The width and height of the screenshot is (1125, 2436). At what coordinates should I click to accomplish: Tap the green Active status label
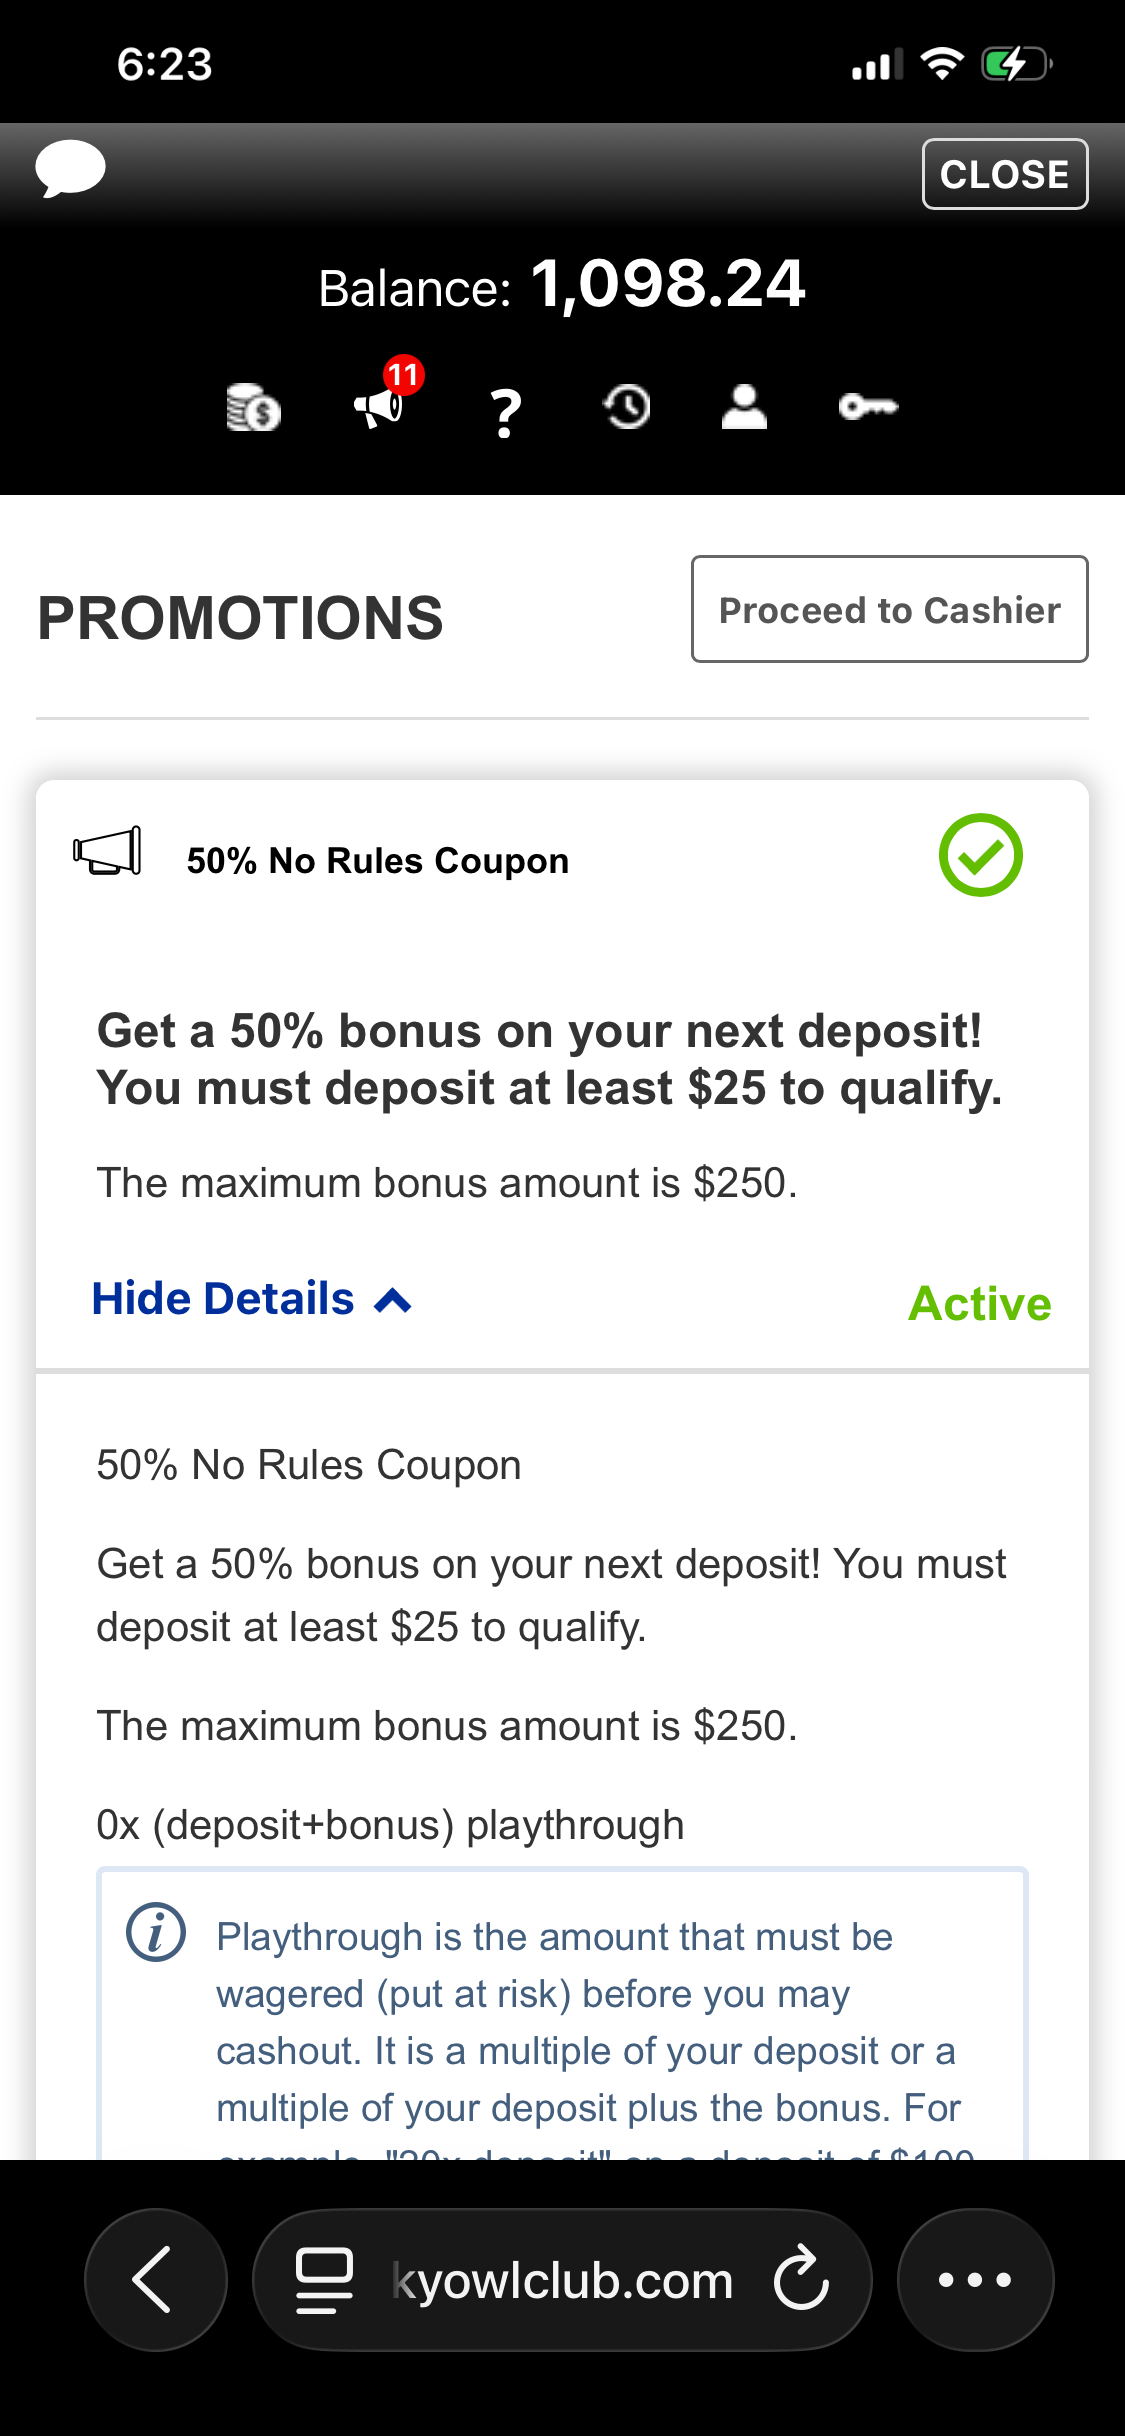click(x=979, y=1304)
